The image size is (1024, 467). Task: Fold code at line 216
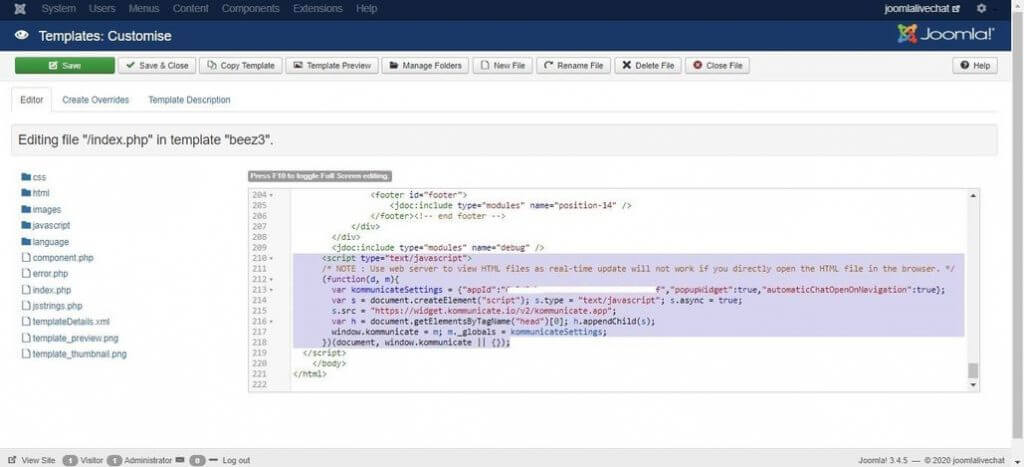271,322
